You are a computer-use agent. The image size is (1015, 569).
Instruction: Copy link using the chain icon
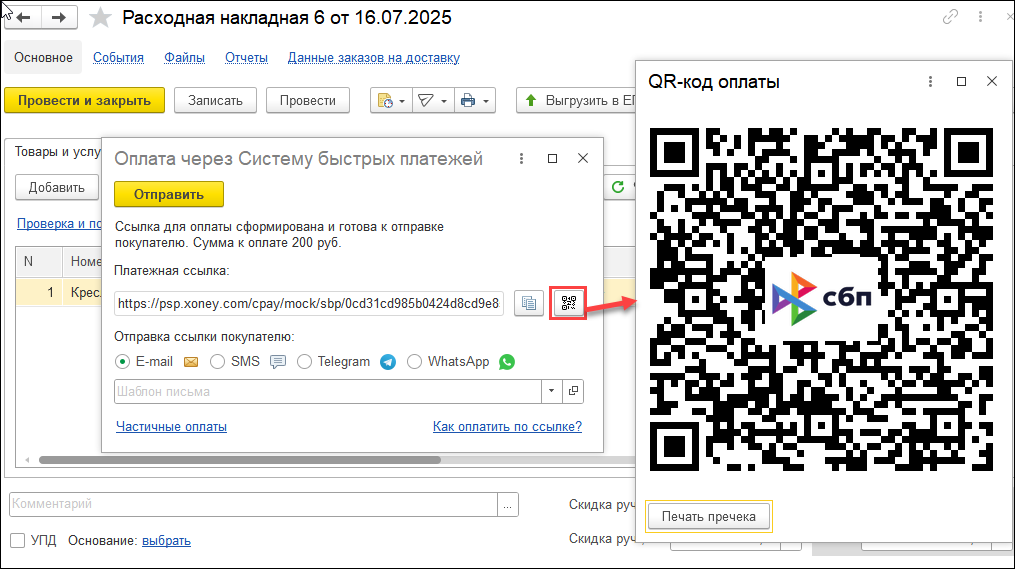tap(950, 17)
